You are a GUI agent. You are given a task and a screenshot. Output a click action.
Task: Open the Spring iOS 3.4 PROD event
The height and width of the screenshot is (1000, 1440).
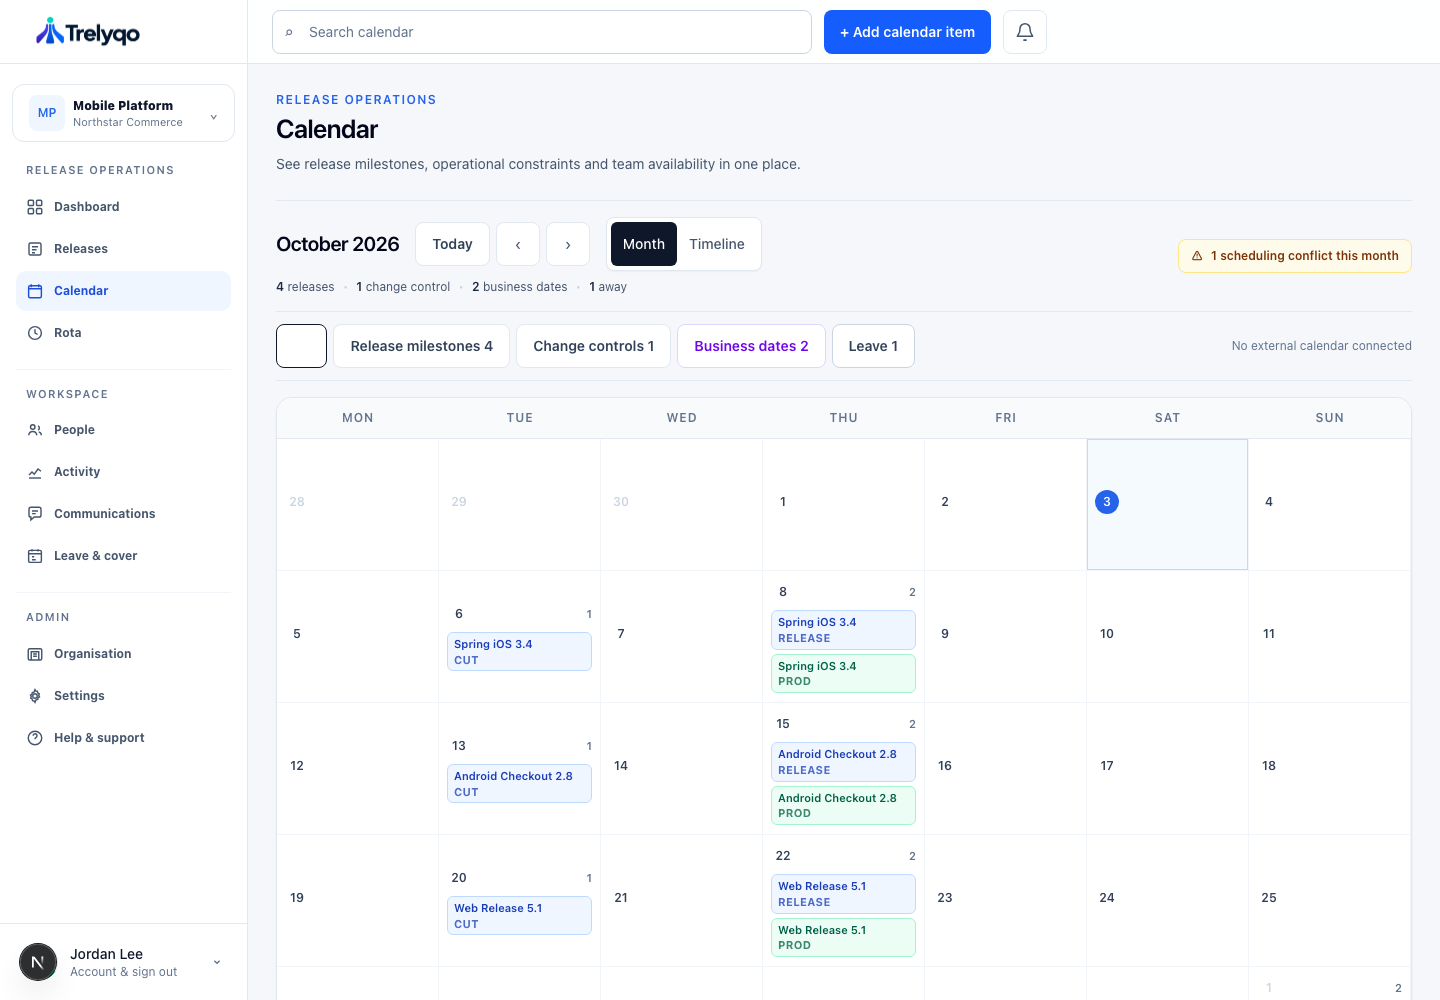pyautogui.click(x=843, y=674)
